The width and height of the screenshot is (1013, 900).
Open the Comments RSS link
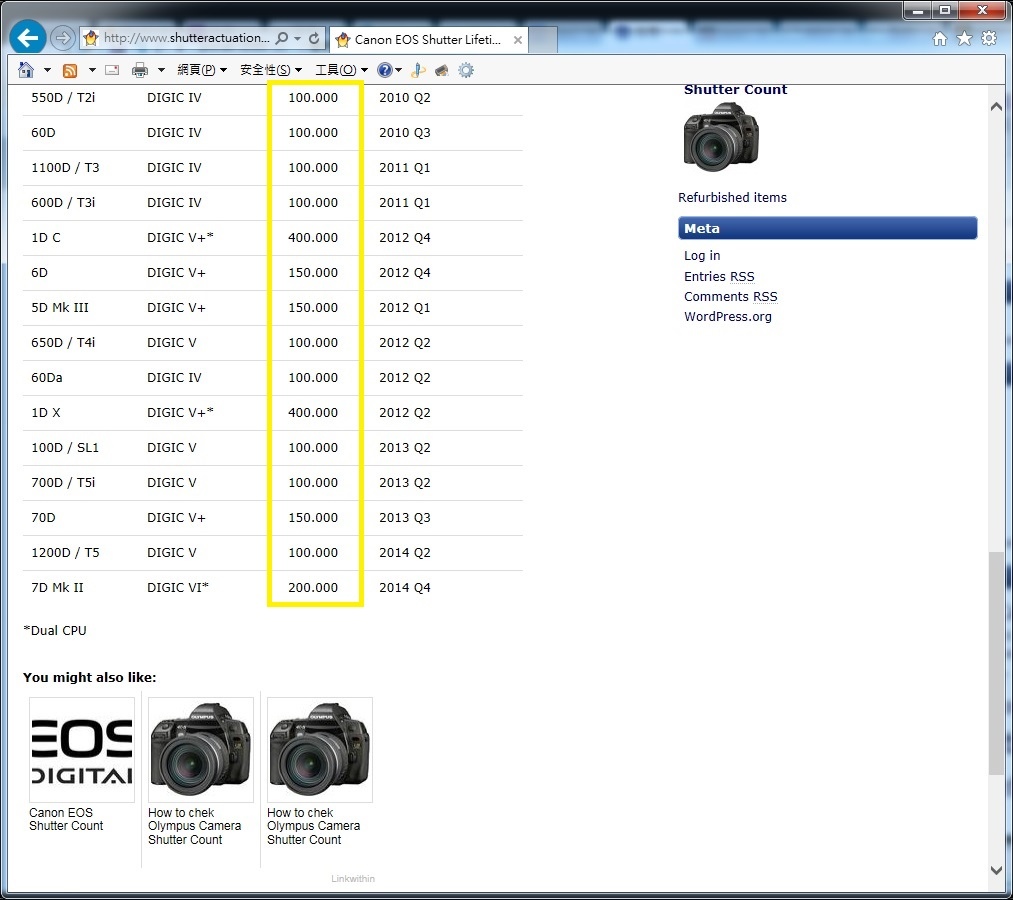point(731,297)
